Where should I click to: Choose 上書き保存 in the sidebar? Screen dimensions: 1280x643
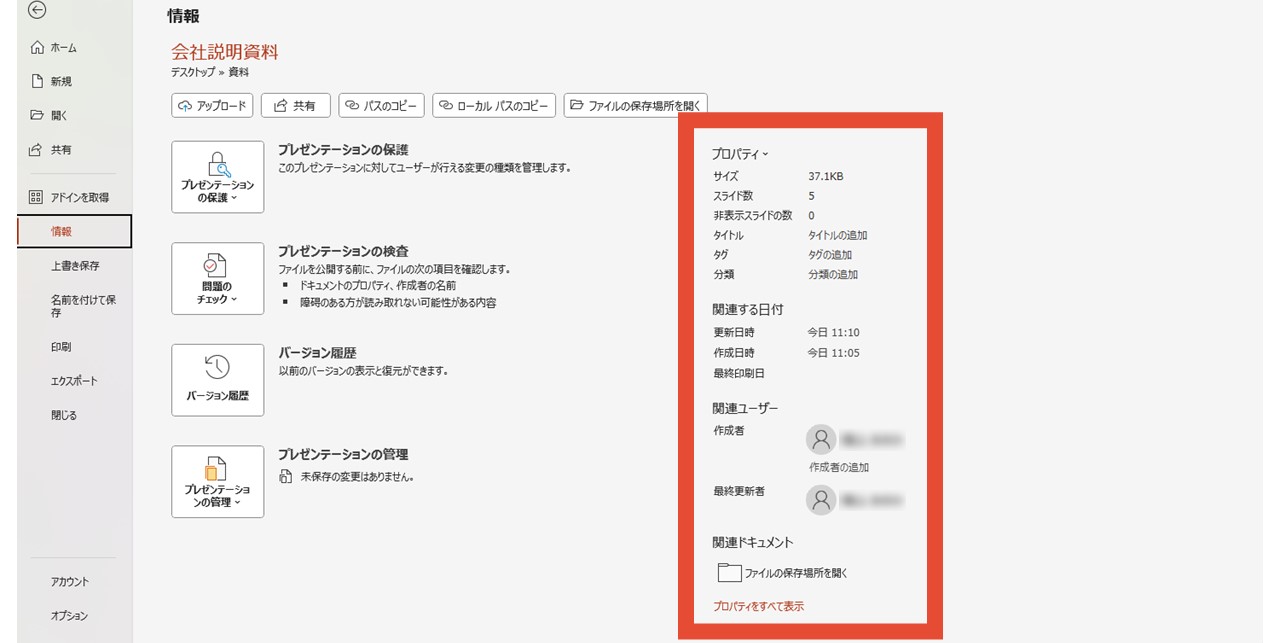75,266
